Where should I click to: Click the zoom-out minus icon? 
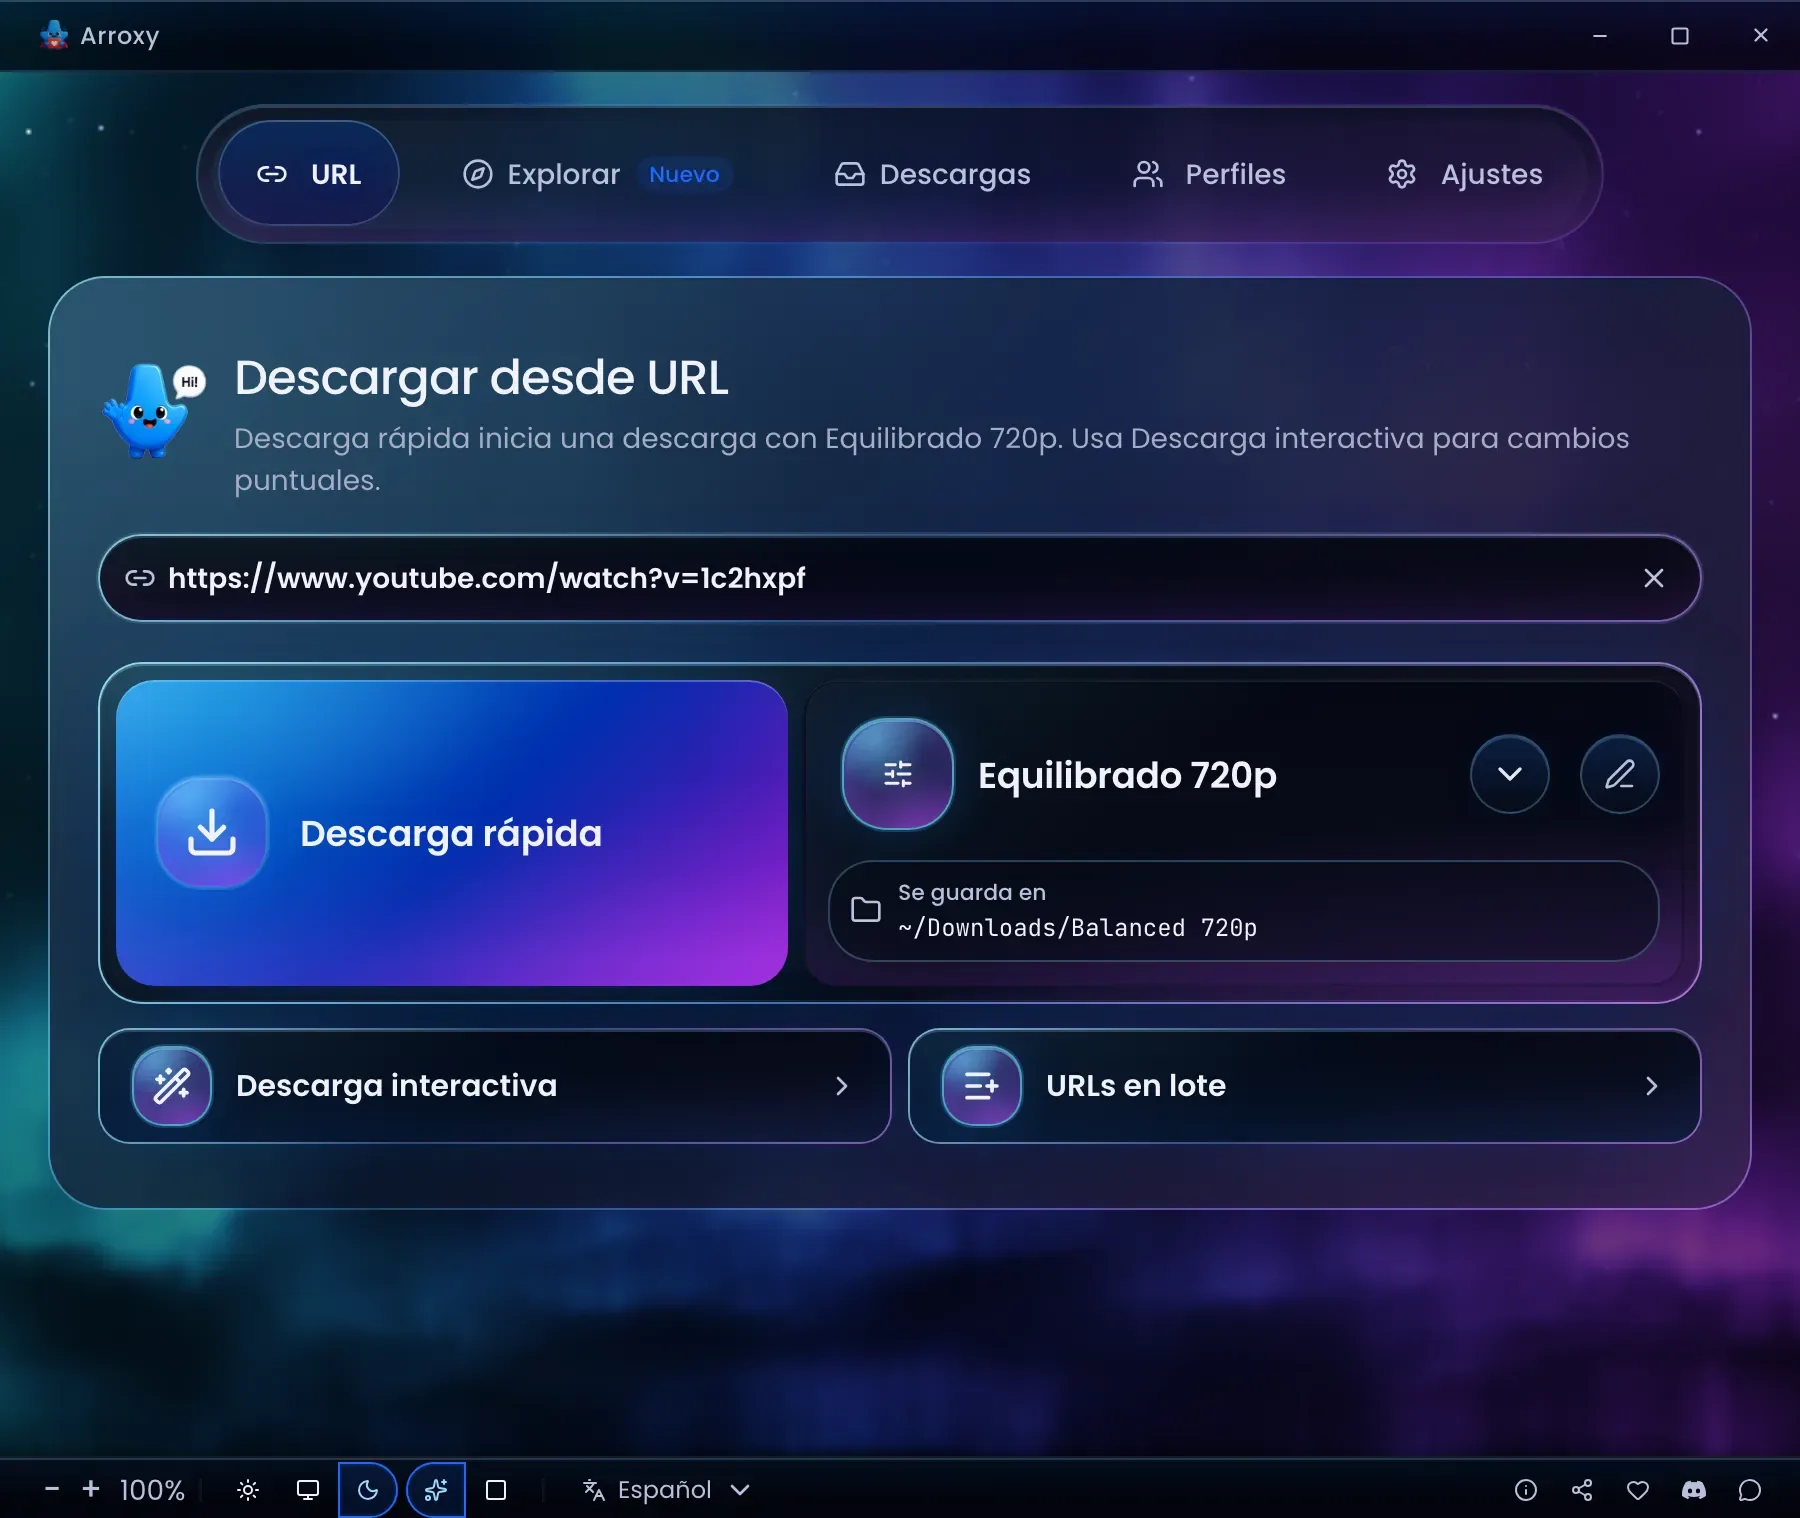[x=52, y=1489]
